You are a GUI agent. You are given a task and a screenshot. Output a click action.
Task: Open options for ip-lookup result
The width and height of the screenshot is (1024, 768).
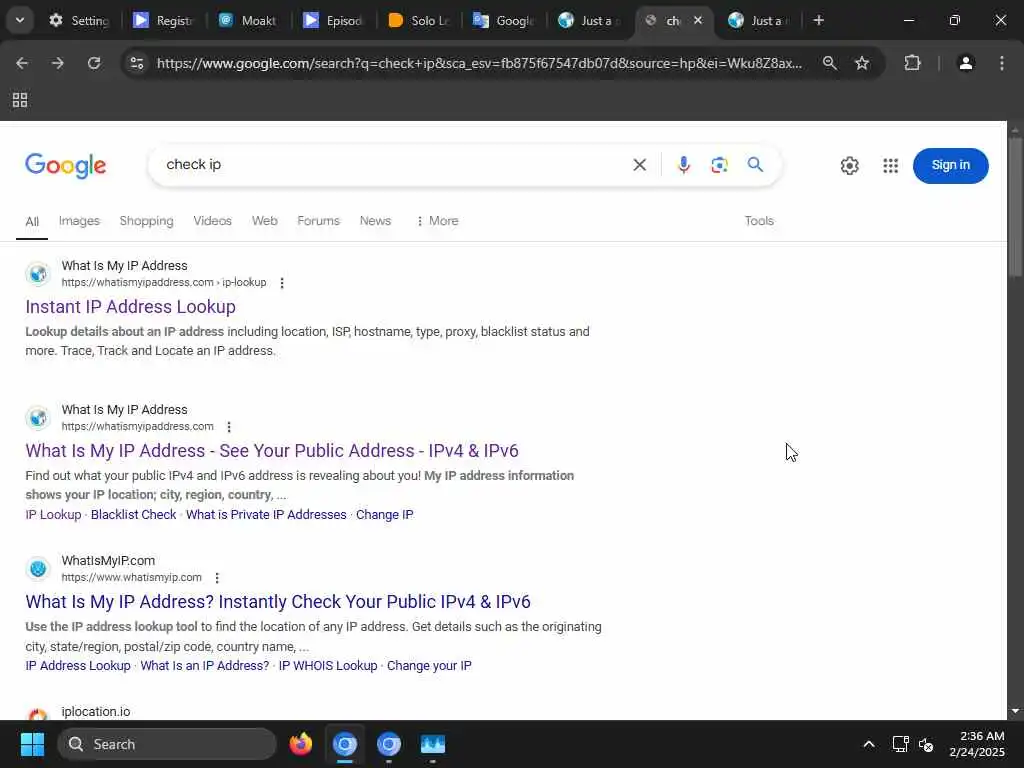coord(281,283)
